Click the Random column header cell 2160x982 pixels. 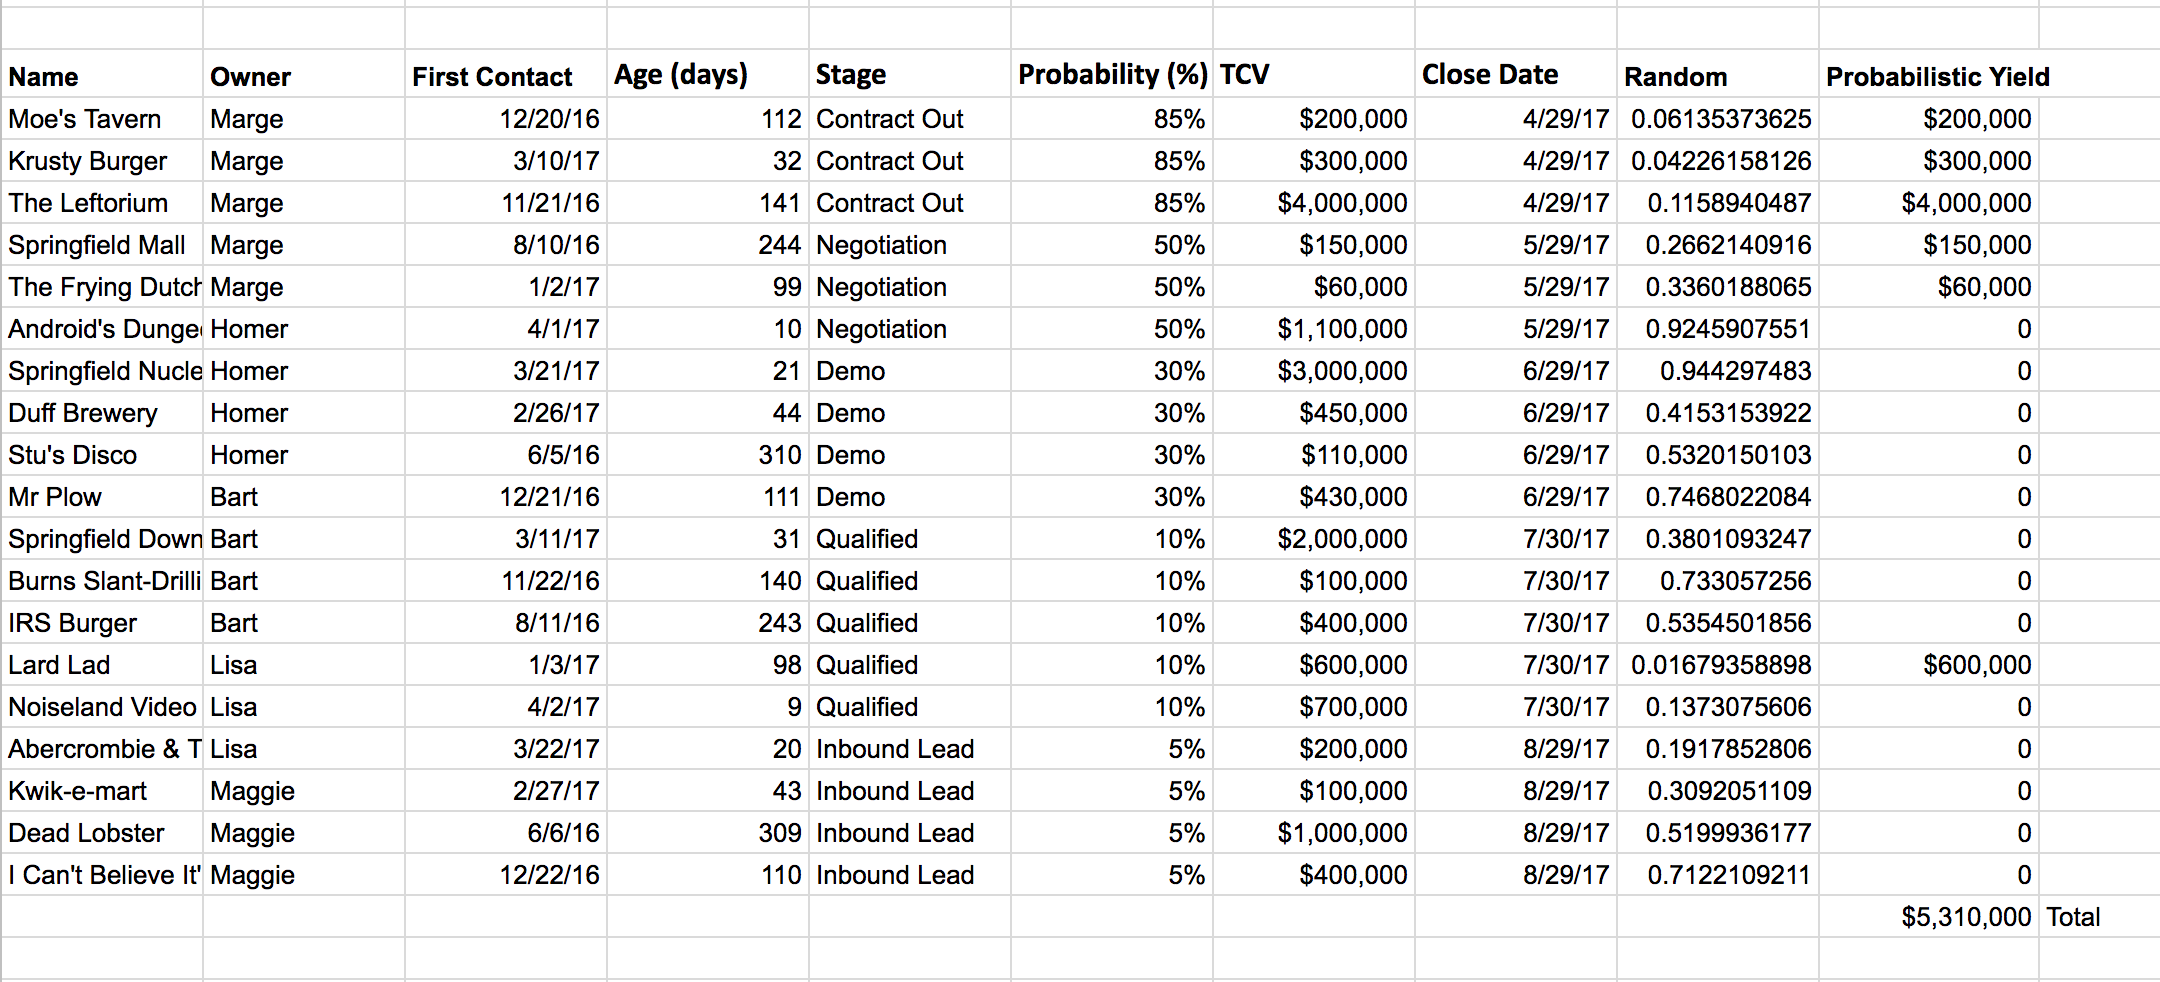[x=1718, y=74]
